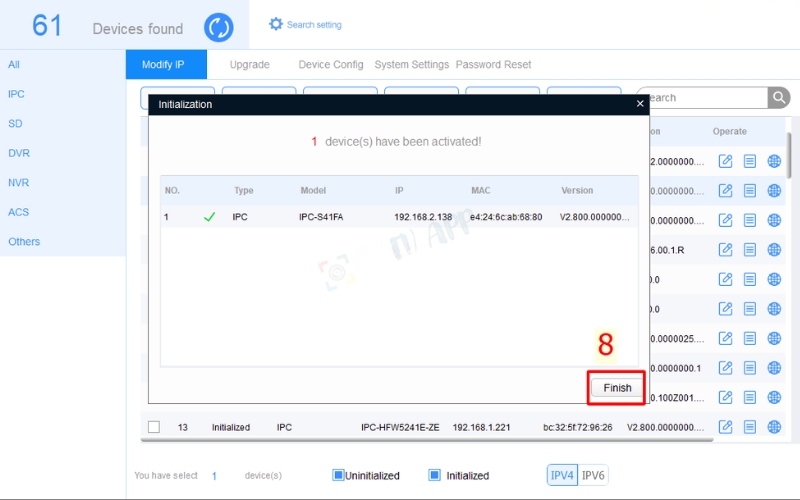
Task: Open details list icon for device 13
Action: pyautogui.click(x=749, y=427)
